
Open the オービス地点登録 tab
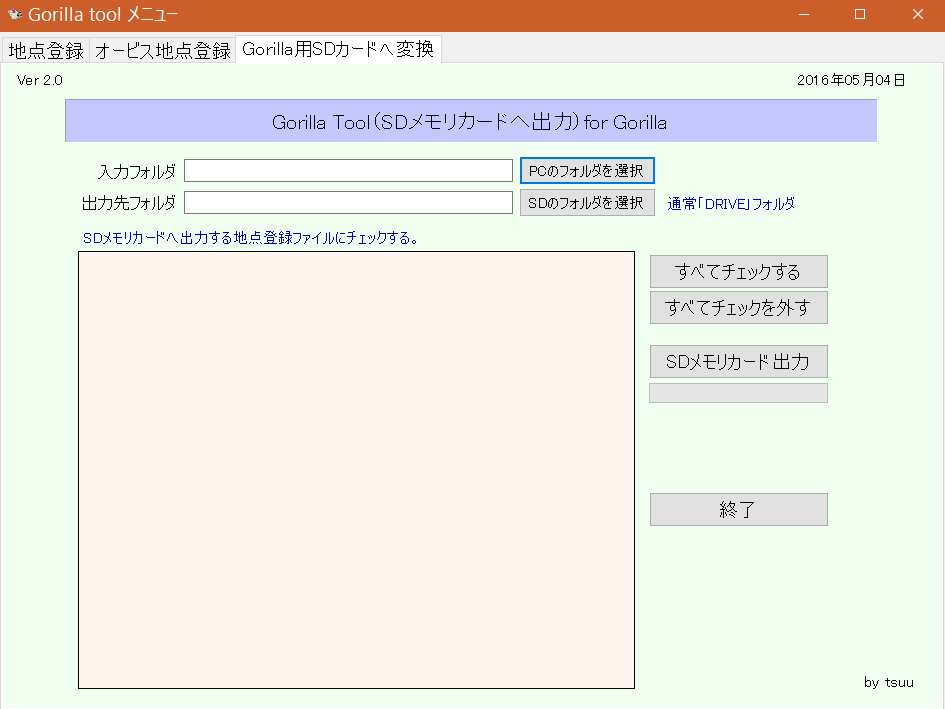162,50
